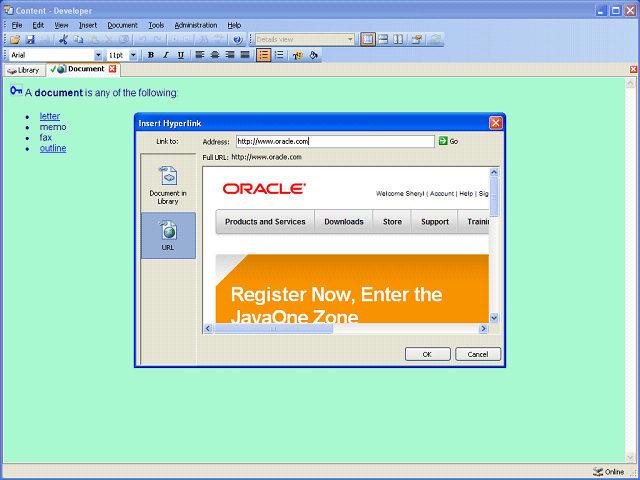Toggle bold formatting
The width and height of the screenshot is (640, 480).
coord(151,55)
